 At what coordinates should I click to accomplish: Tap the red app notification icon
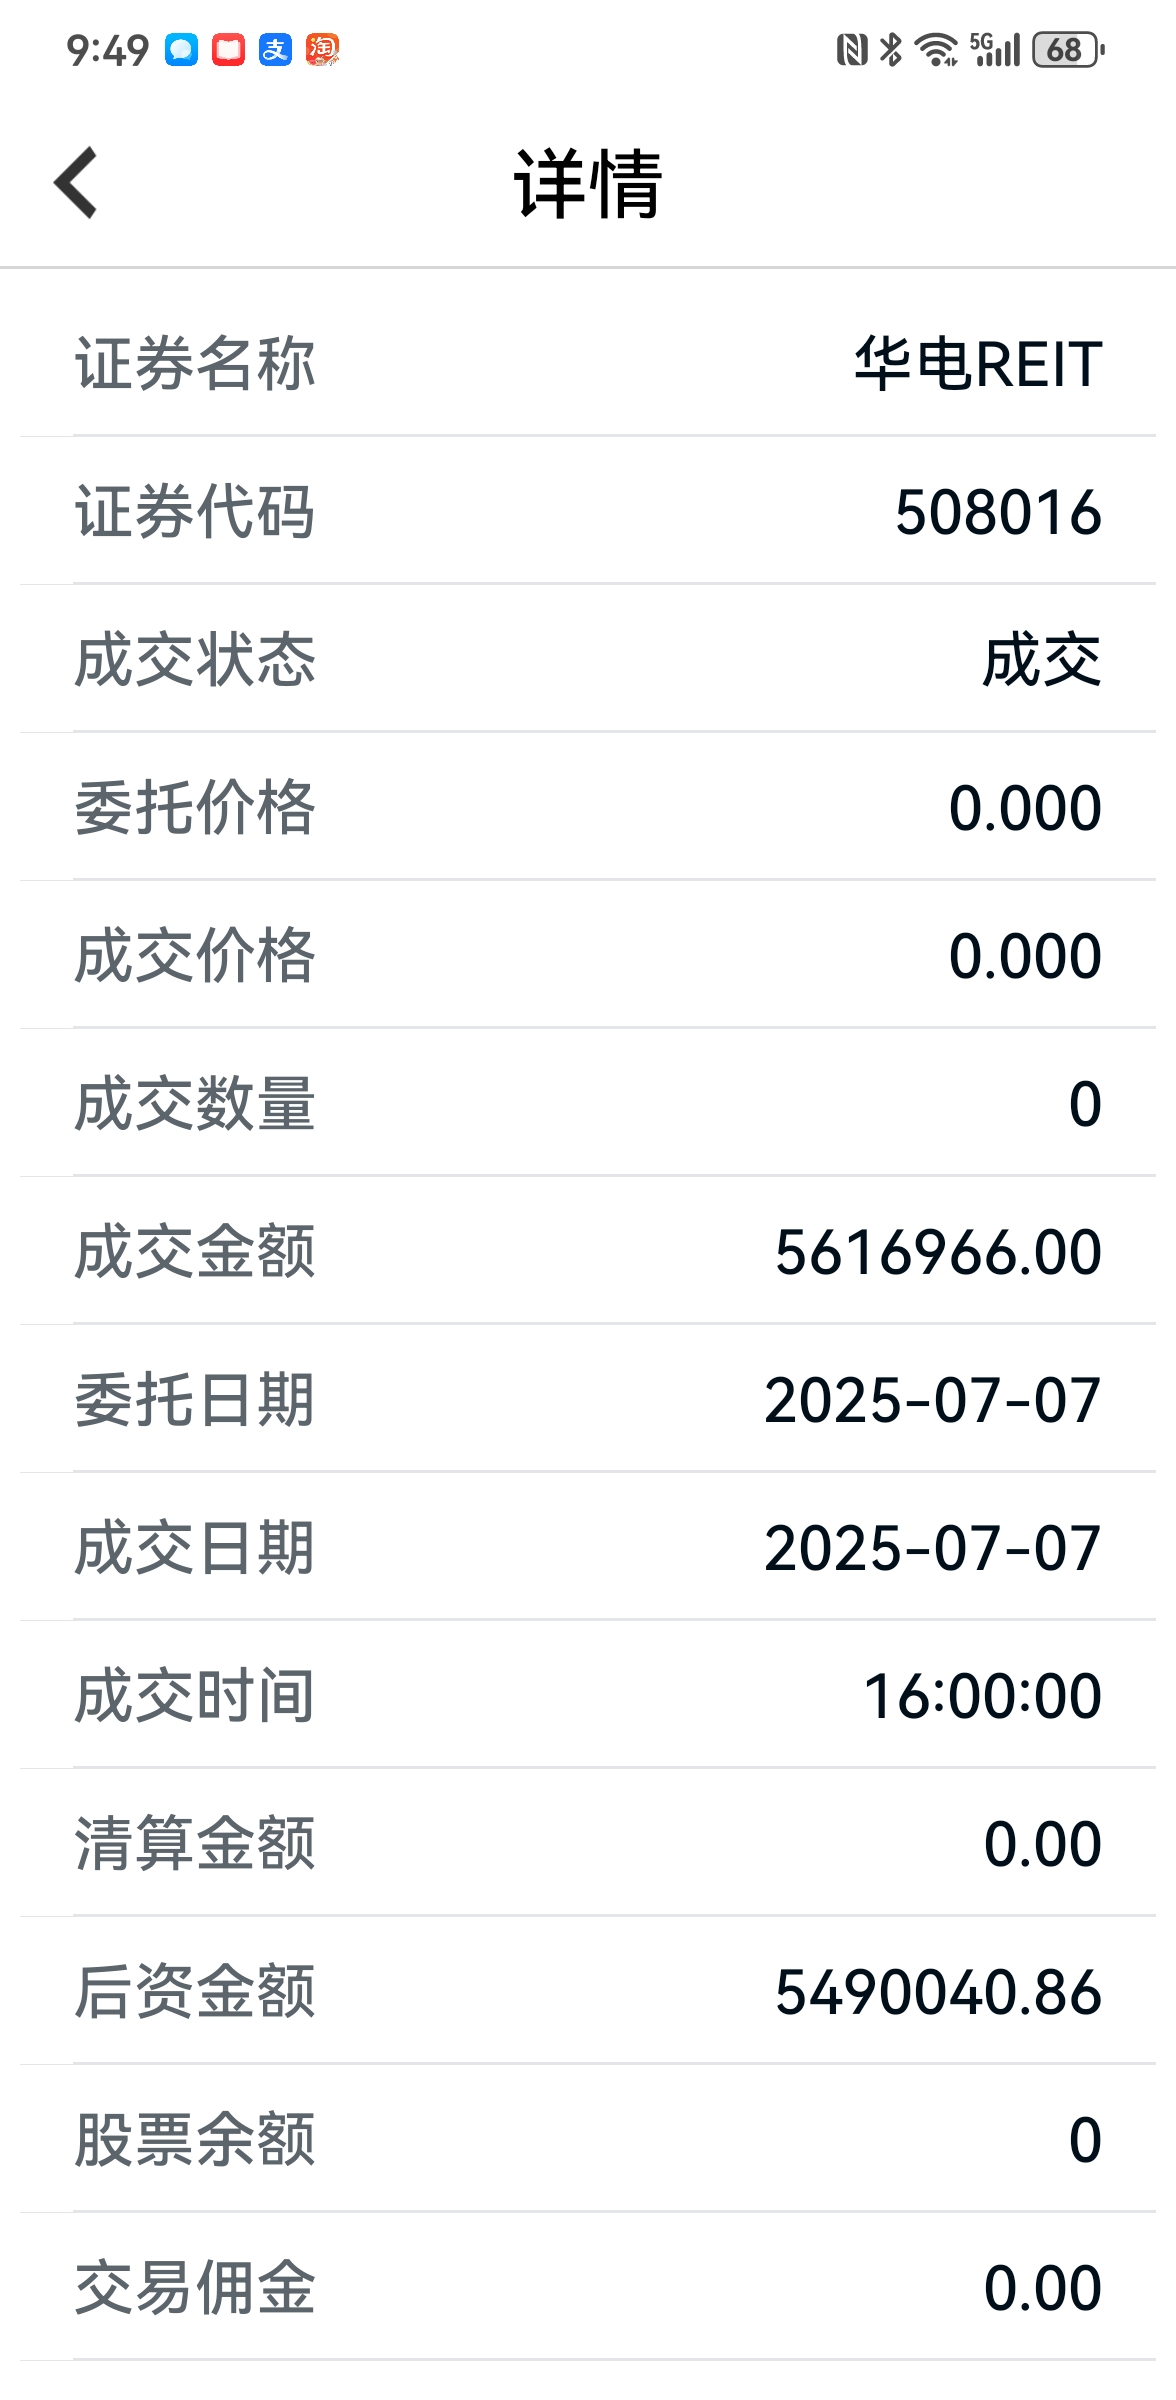(x=229, y=49)
